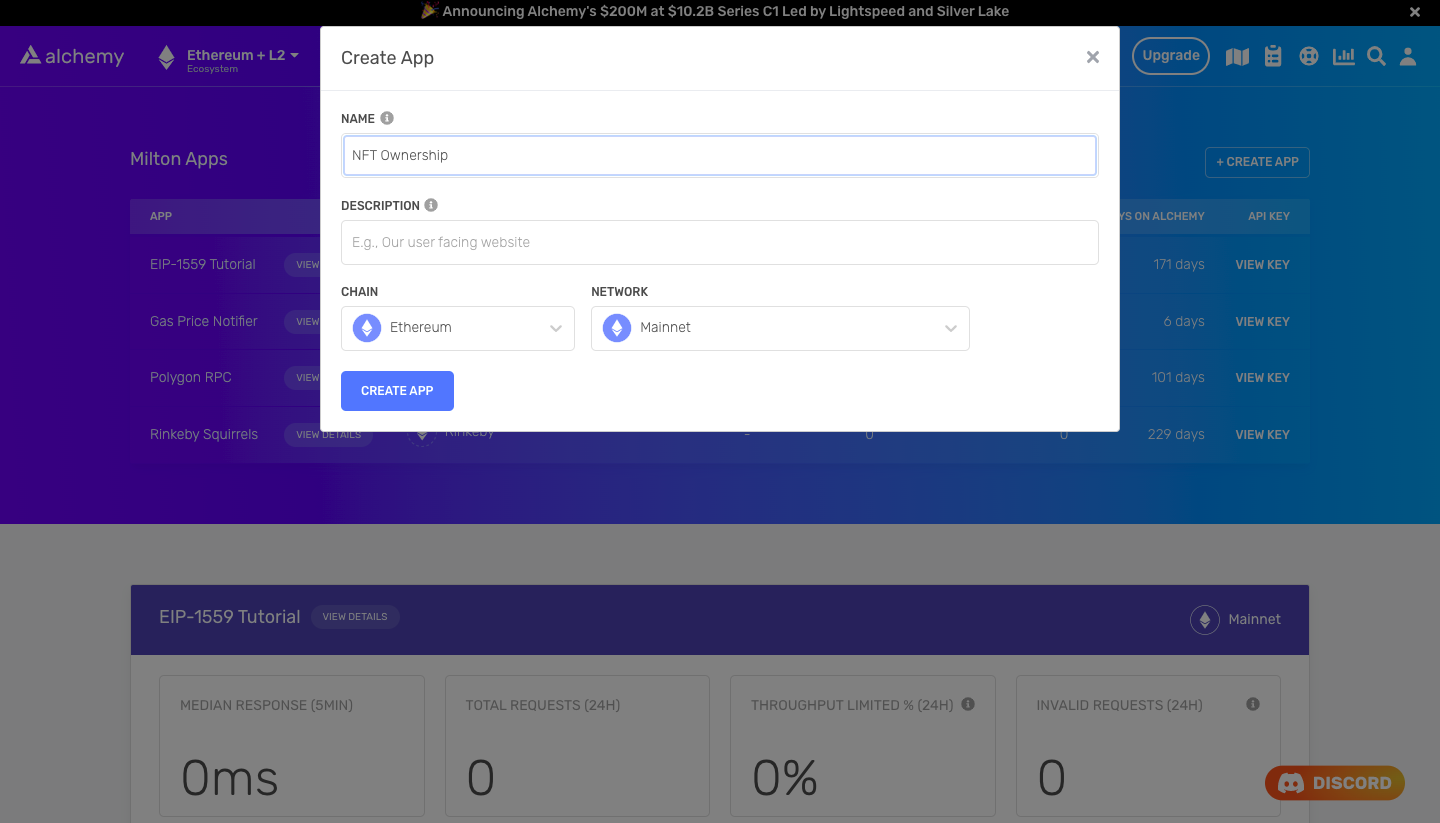Screen dimensions: 1440x823
Task: Open the Chain dropdown showing Ethereum
Action: 457,327
